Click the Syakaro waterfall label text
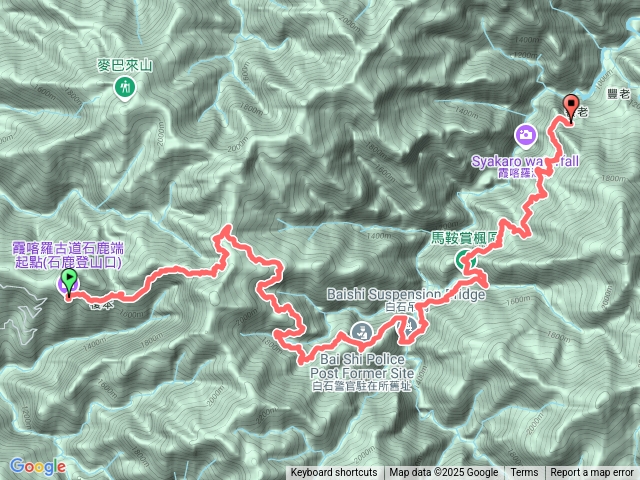 pyautogui.click(x=525, y=161)
